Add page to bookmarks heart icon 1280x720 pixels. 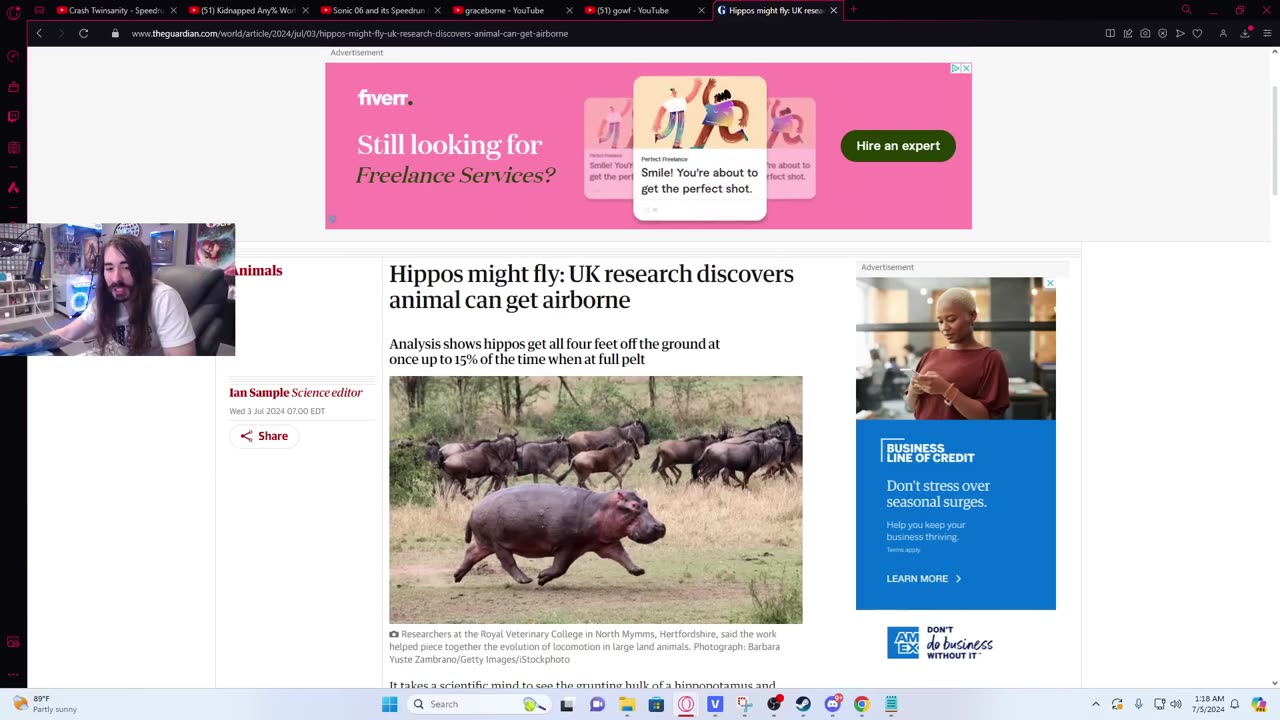point(1197,33)
